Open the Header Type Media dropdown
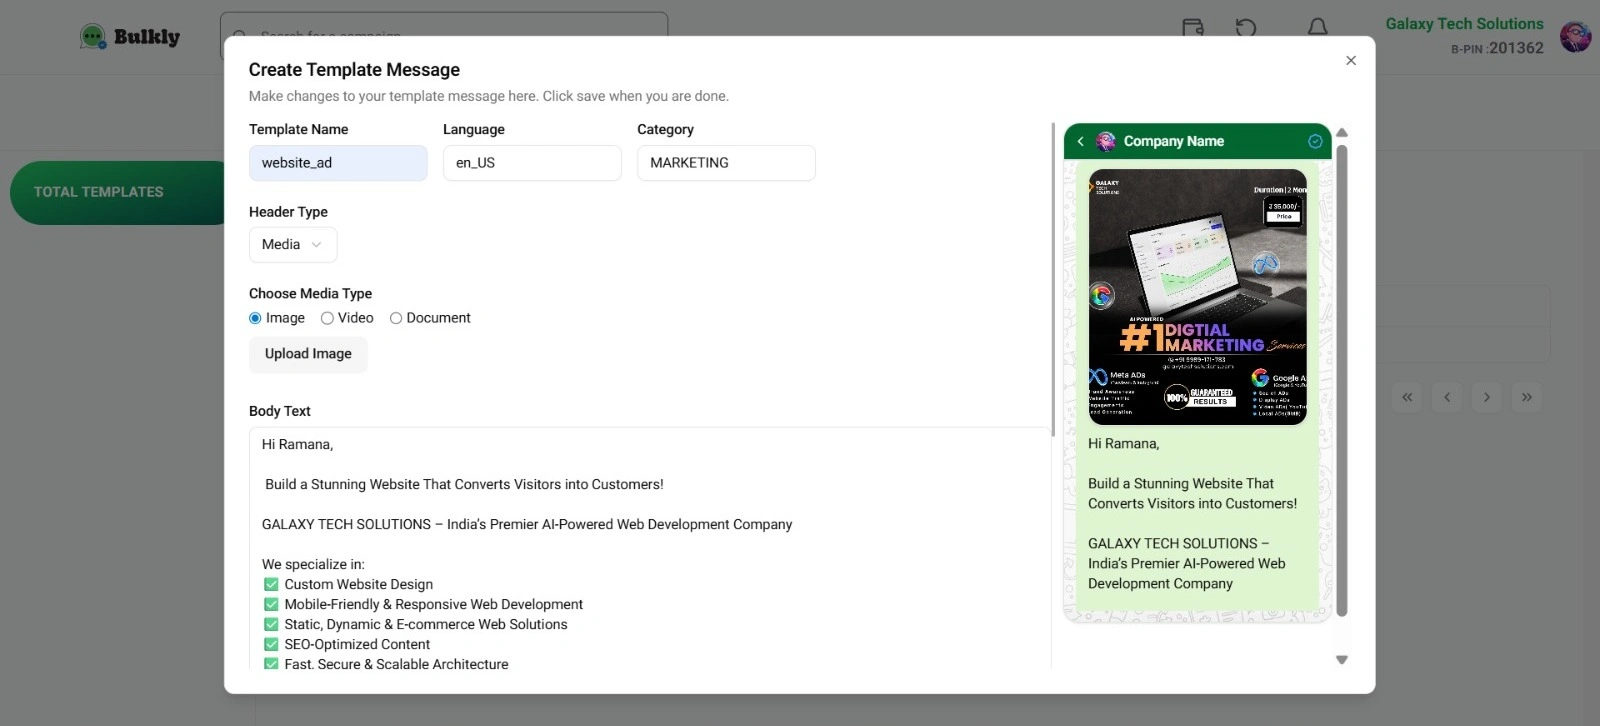 (x=292, y=245)
